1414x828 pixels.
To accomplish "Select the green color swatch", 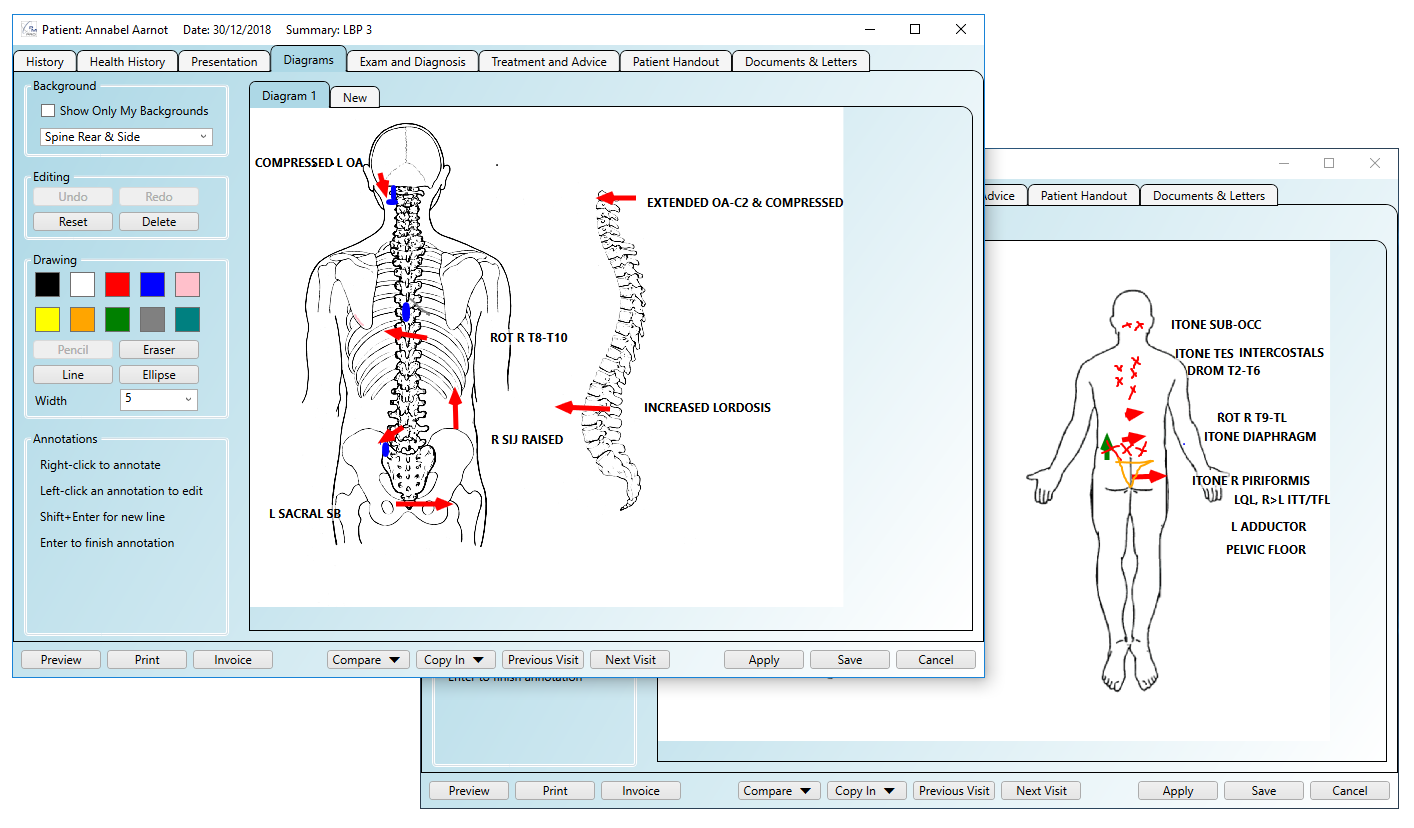I will click(117, 319).
